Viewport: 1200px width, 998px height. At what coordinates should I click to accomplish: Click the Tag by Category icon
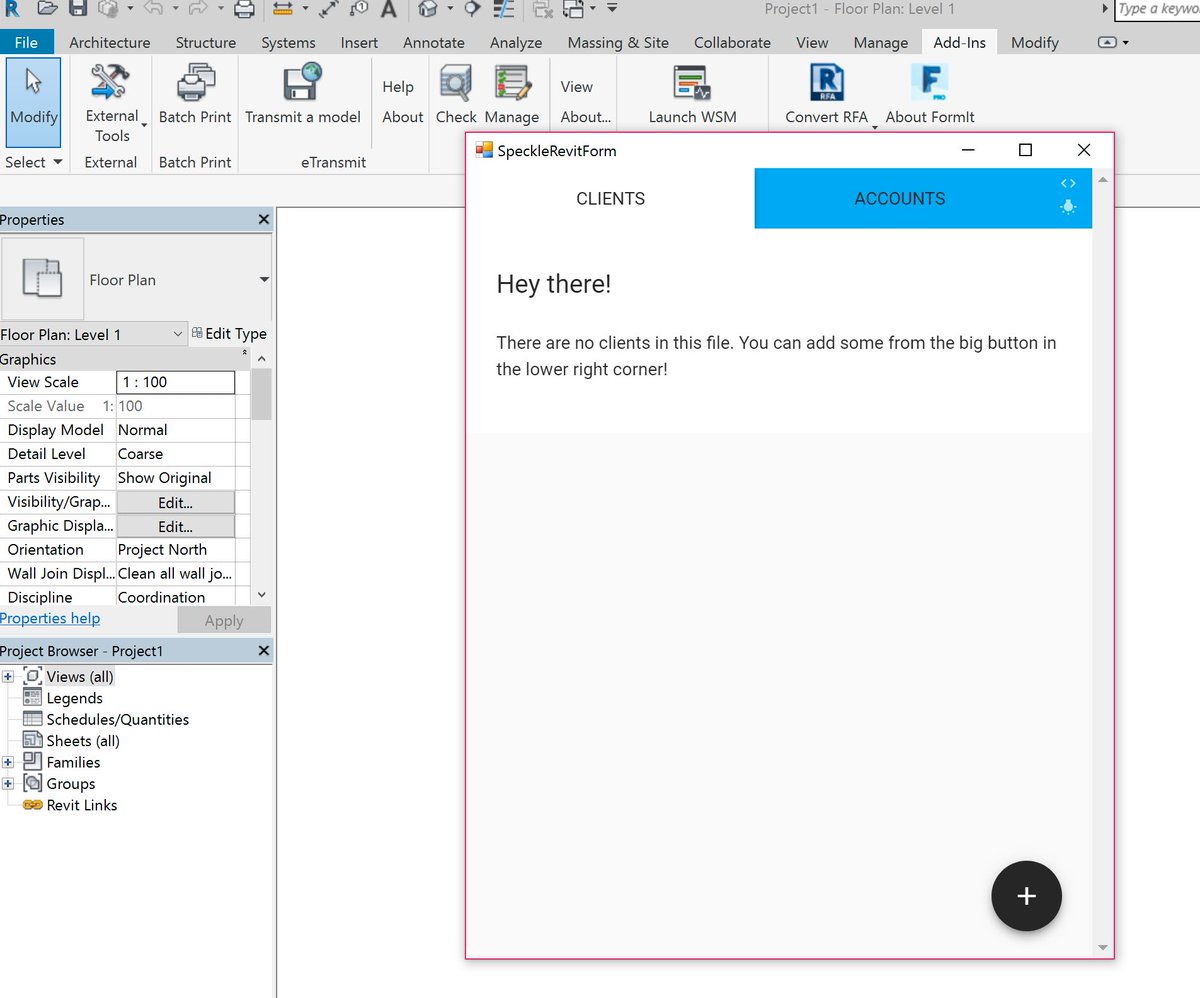(360, 9)
